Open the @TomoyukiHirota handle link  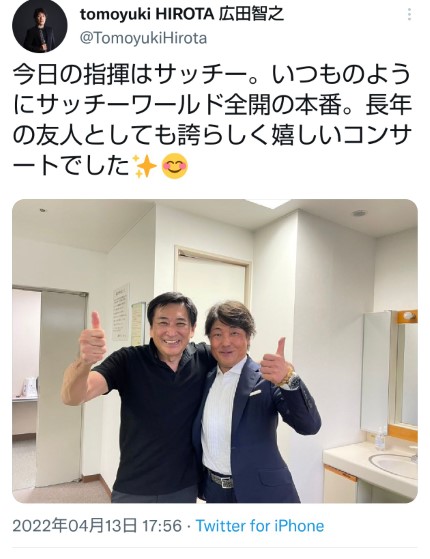tap(143, 38)
